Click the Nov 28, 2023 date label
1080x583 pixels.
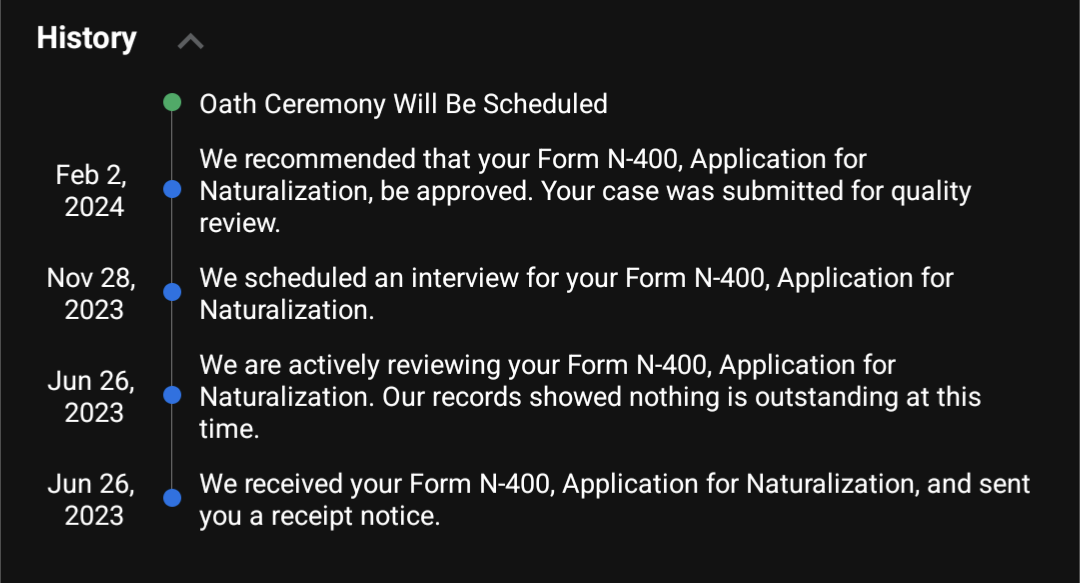click(x=92, y=294)
